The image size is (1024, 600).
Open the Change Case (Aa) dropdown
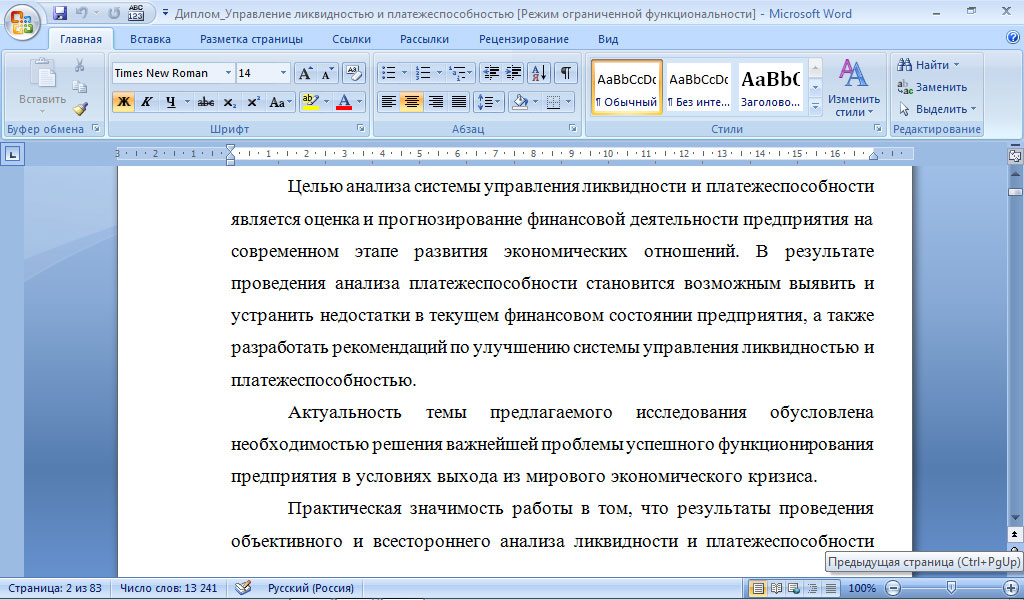pyautogui.click(x=280, y=102)
